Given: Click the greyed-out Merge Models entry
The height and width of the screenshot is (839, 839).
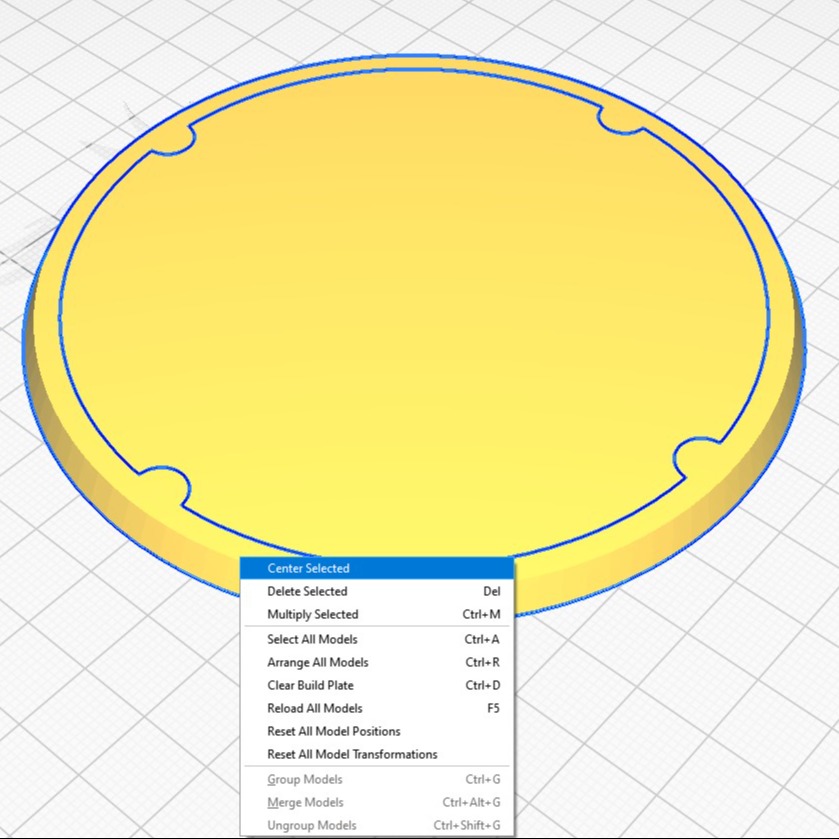Looking at the screenshot, I should (305, 802).
